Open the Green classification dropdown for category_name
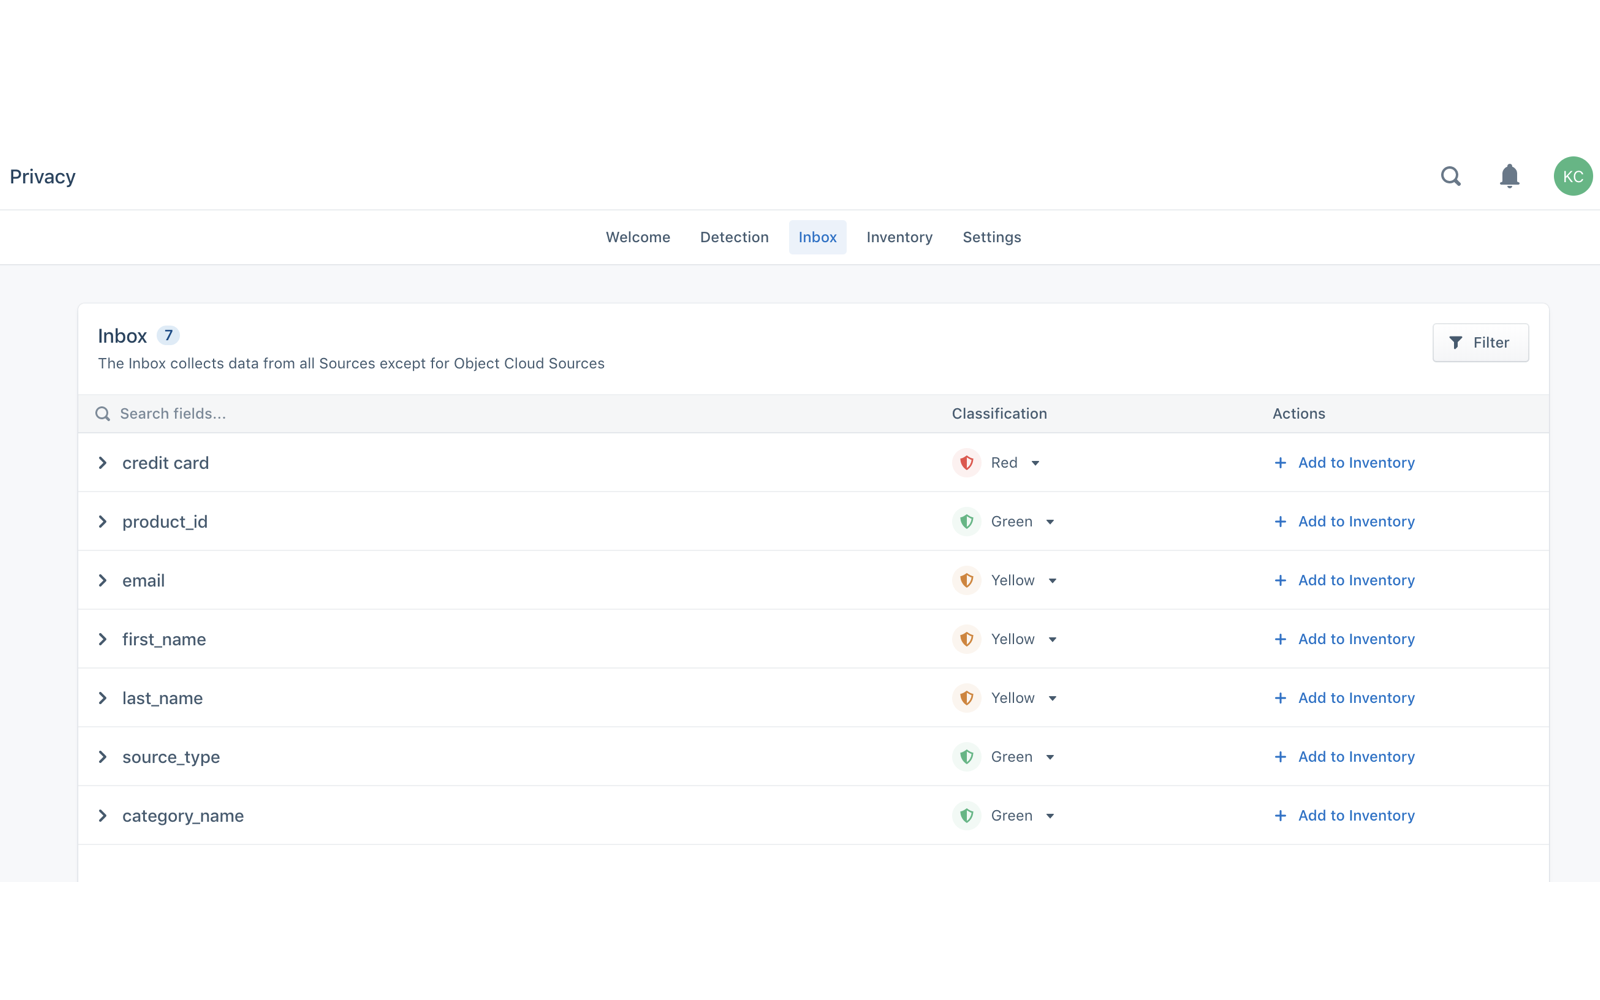 (1052, 815)
